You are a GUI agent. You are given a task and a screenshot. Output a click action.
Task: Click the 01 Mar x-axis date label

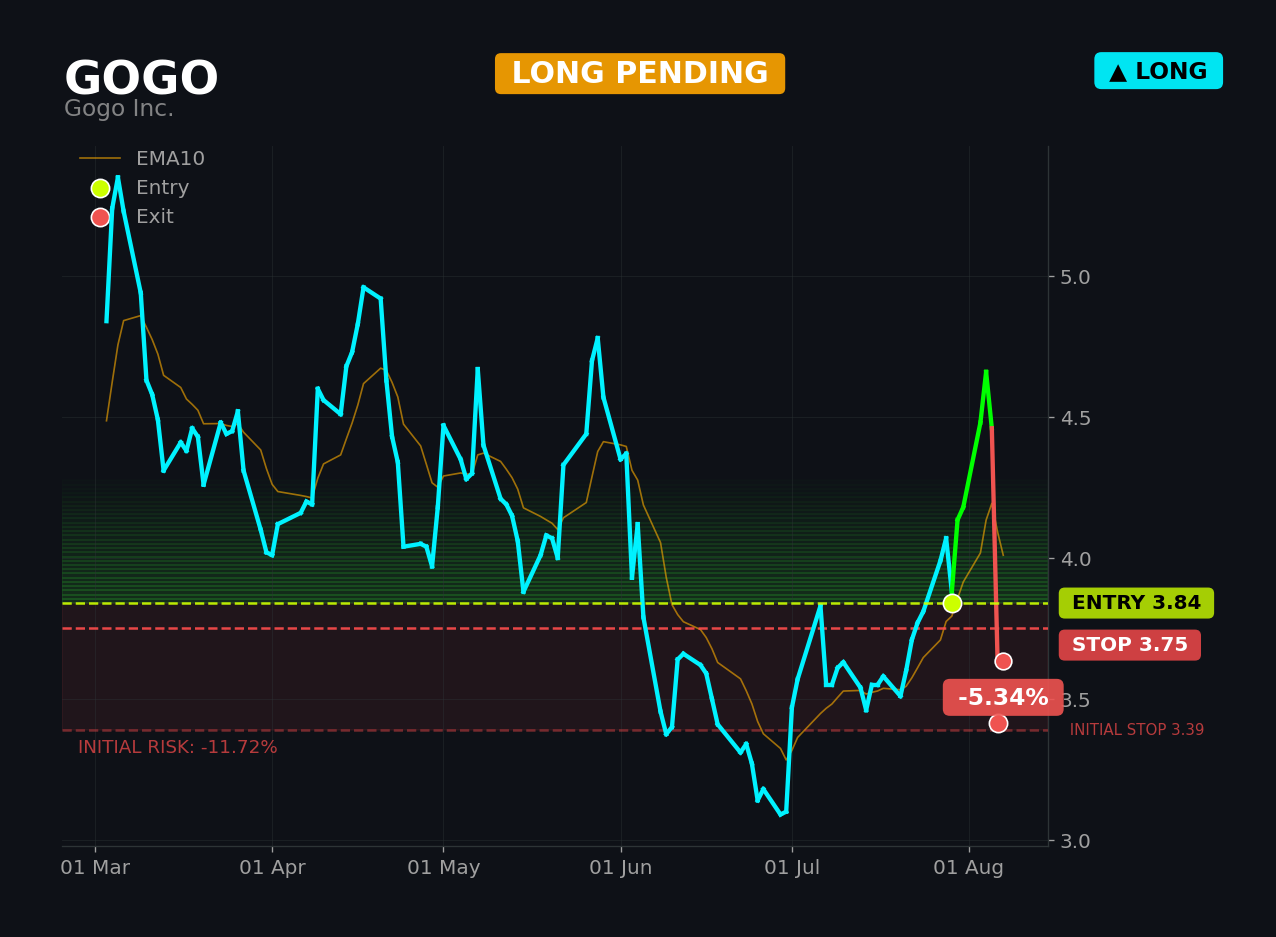[95, 868]
